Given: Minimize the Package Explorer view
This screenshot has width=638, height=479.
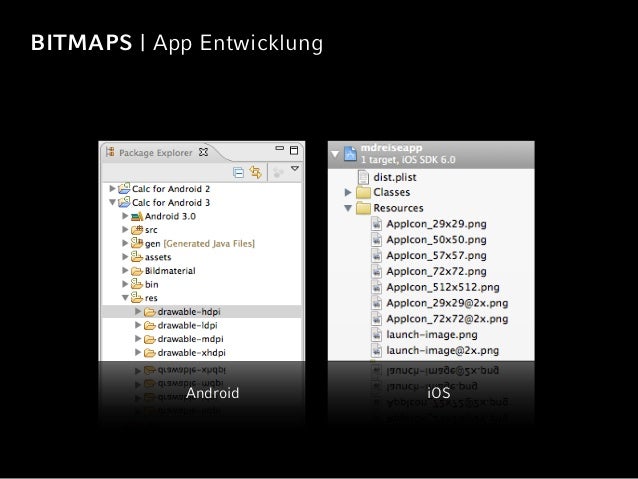Looking at the screenshot, I should (280, 148).
